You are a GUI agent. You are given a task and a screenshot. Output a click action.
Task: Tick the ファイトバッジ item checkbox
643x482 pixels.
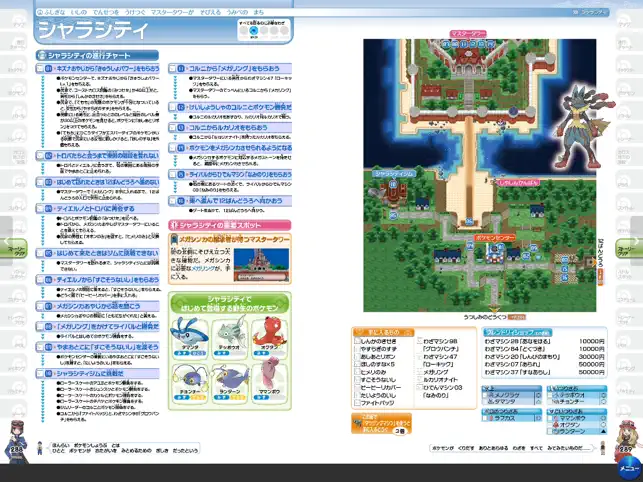coord(357,403)
